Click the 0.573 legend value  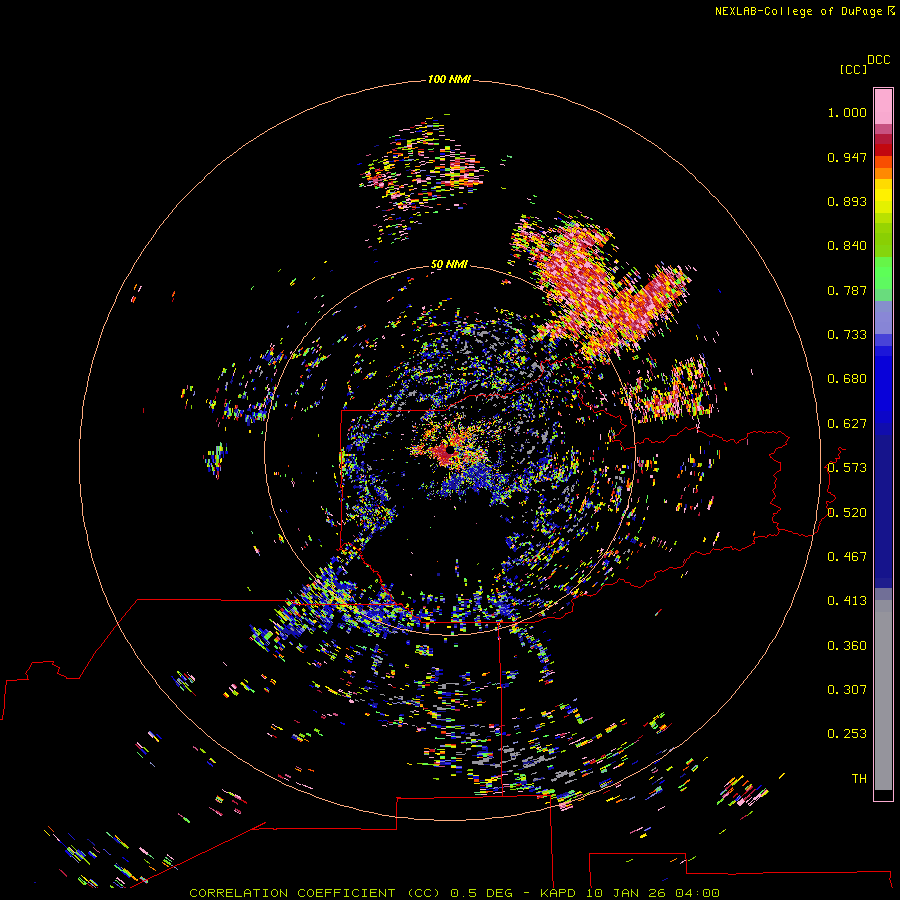pos(847,468)
